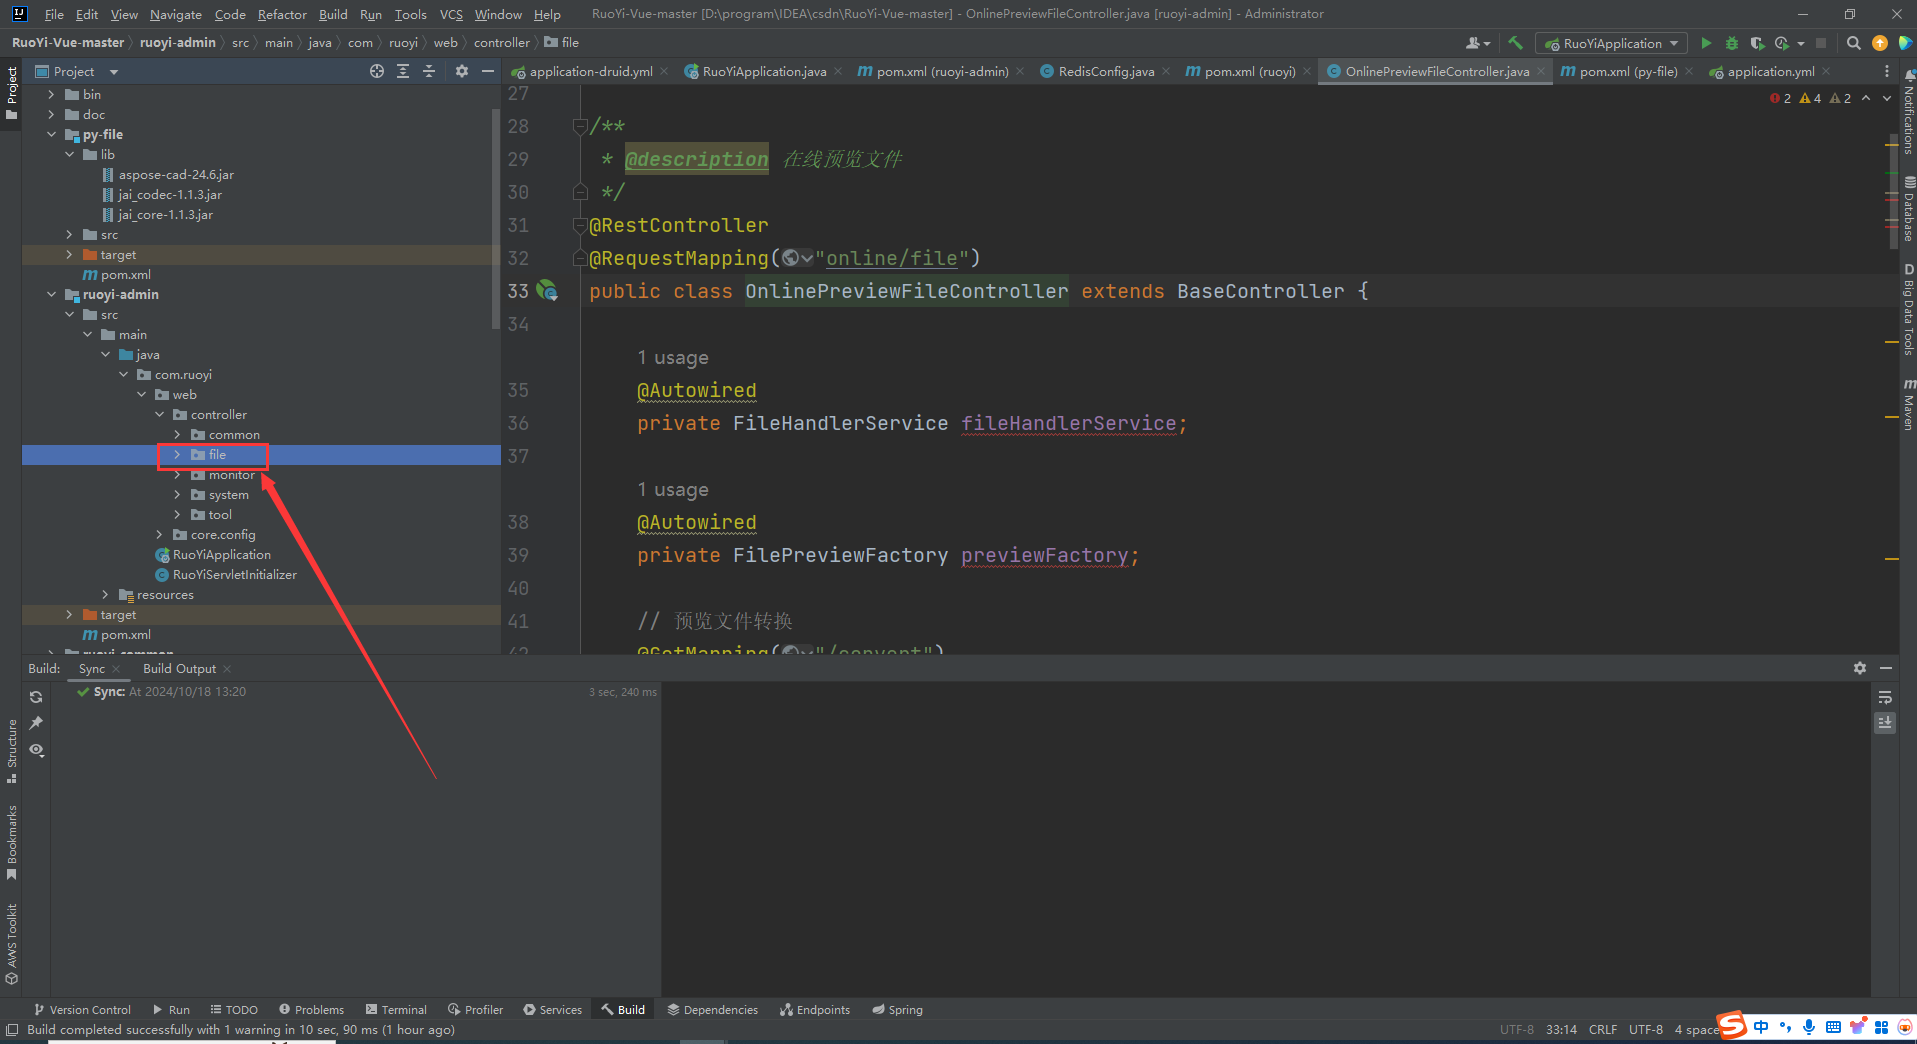Open the Refactor menu
1917x1044 pixels.
(281, 14)
